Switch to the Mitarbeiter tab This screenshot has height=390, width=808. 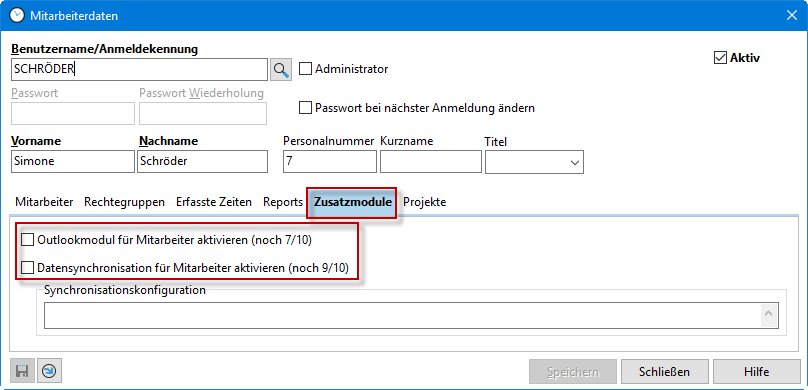point(44,202)
